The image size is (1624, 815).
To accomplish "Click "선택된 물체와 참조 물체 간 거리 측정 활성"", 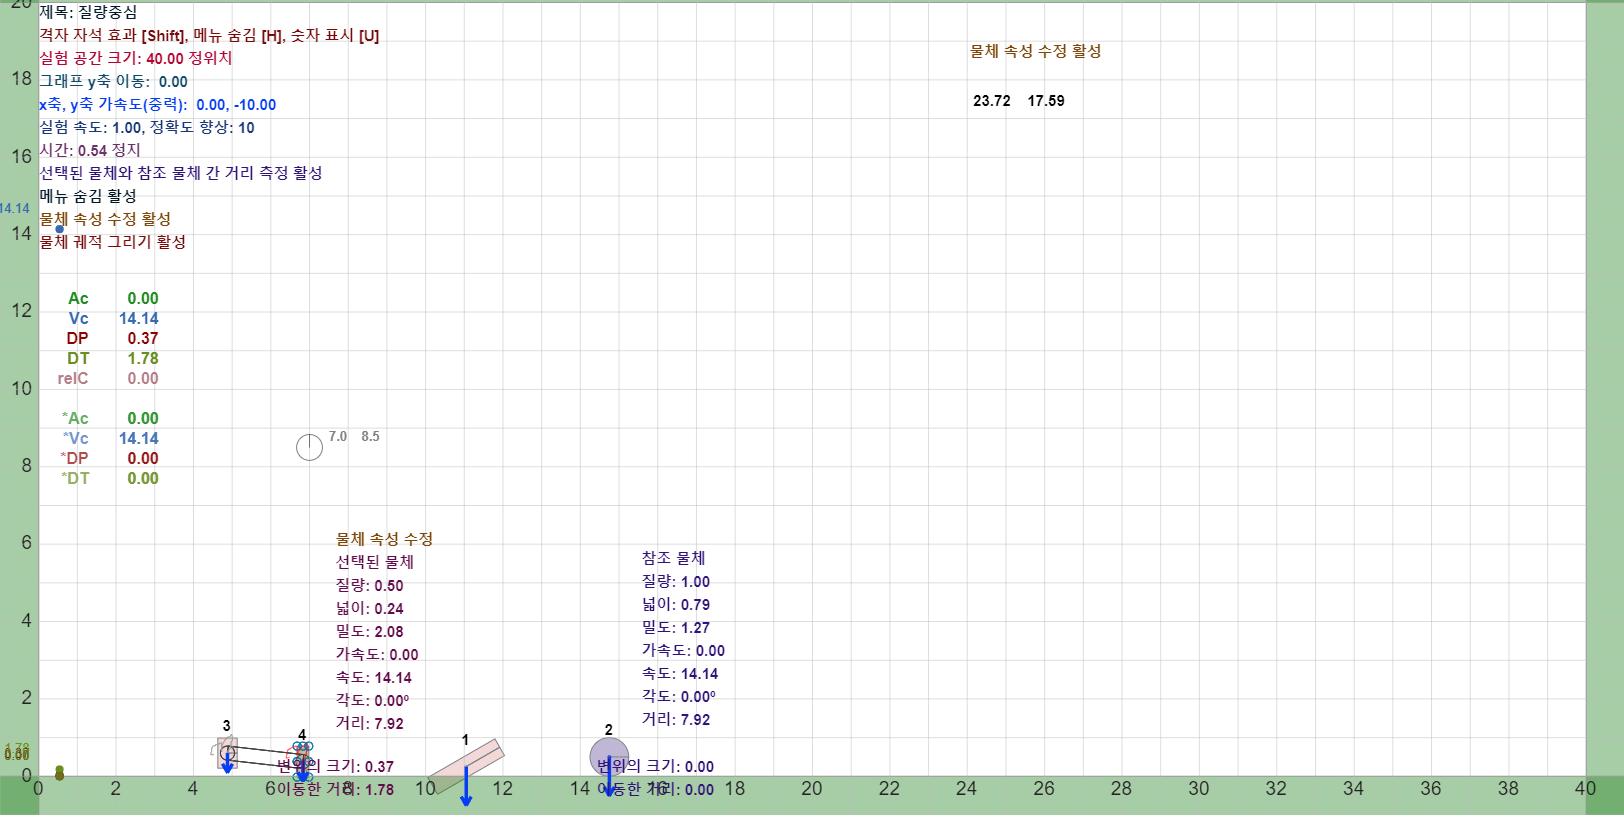I will tap(181, 173).
